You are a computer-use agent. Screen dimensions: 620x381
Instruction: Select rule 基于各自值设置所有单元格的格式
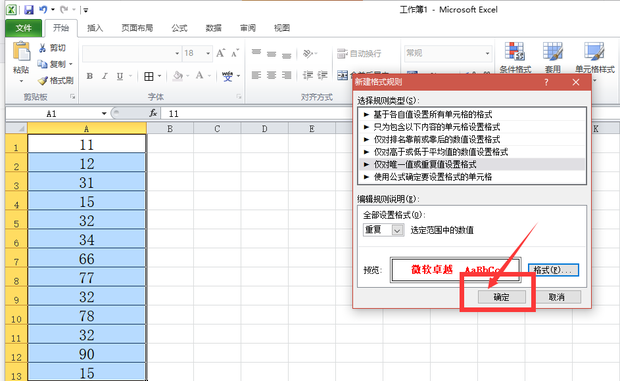(x=472, y=115)
